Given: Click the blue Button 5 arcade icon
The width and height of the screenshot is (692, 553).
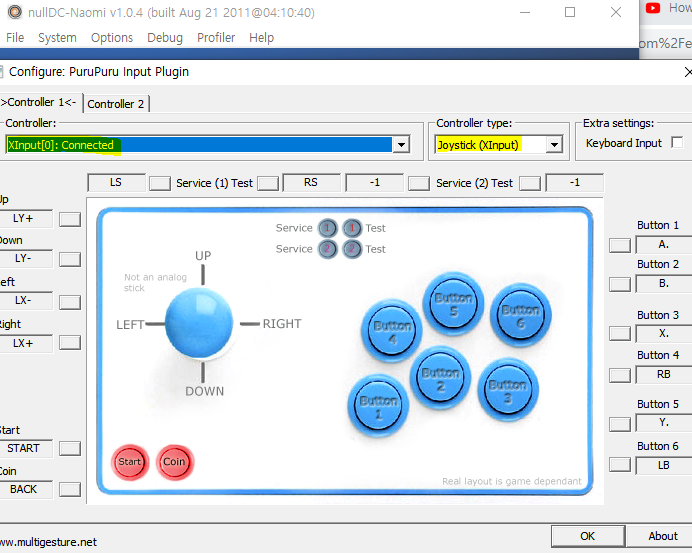Looking at the screenshot, I should click(454, 303).
